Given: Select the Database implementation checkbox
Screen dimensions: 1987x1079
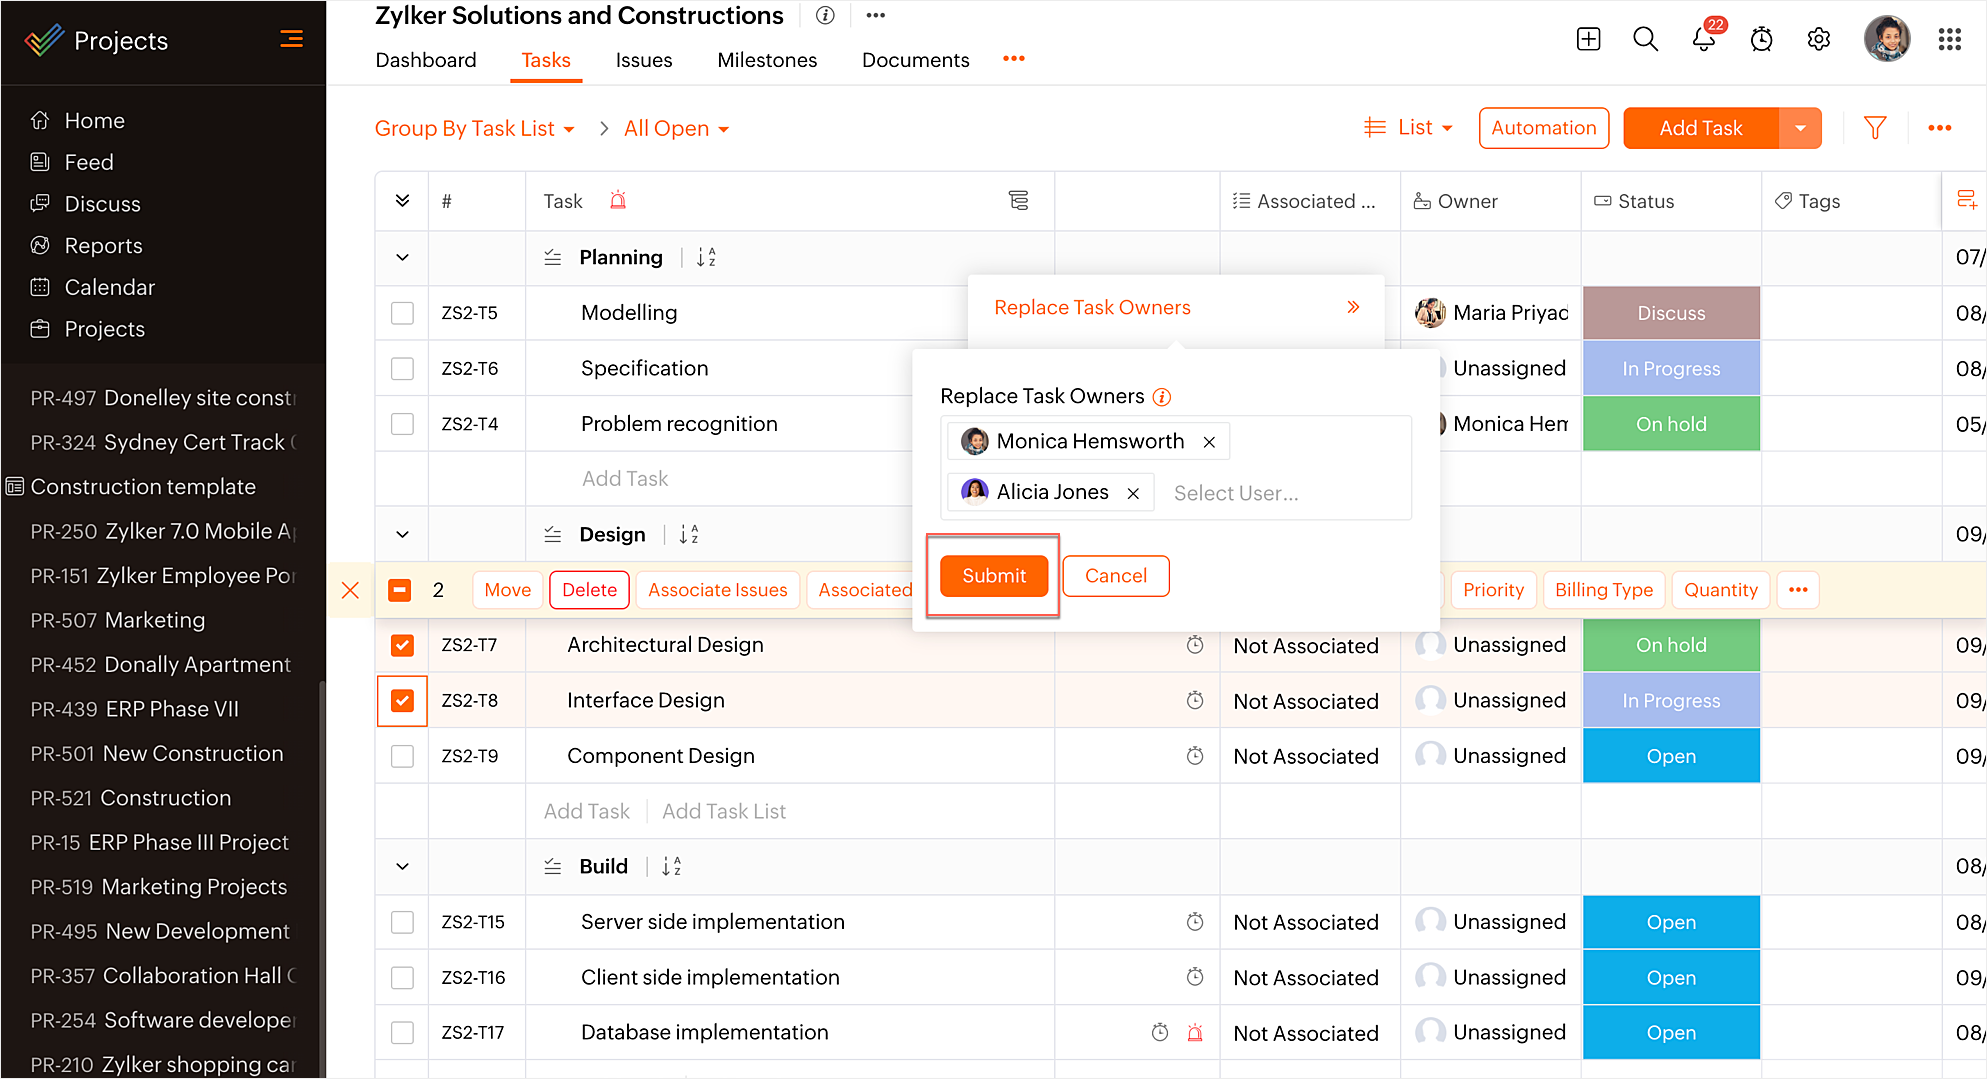Looking at the screenshot, I should click(402, 1032).
